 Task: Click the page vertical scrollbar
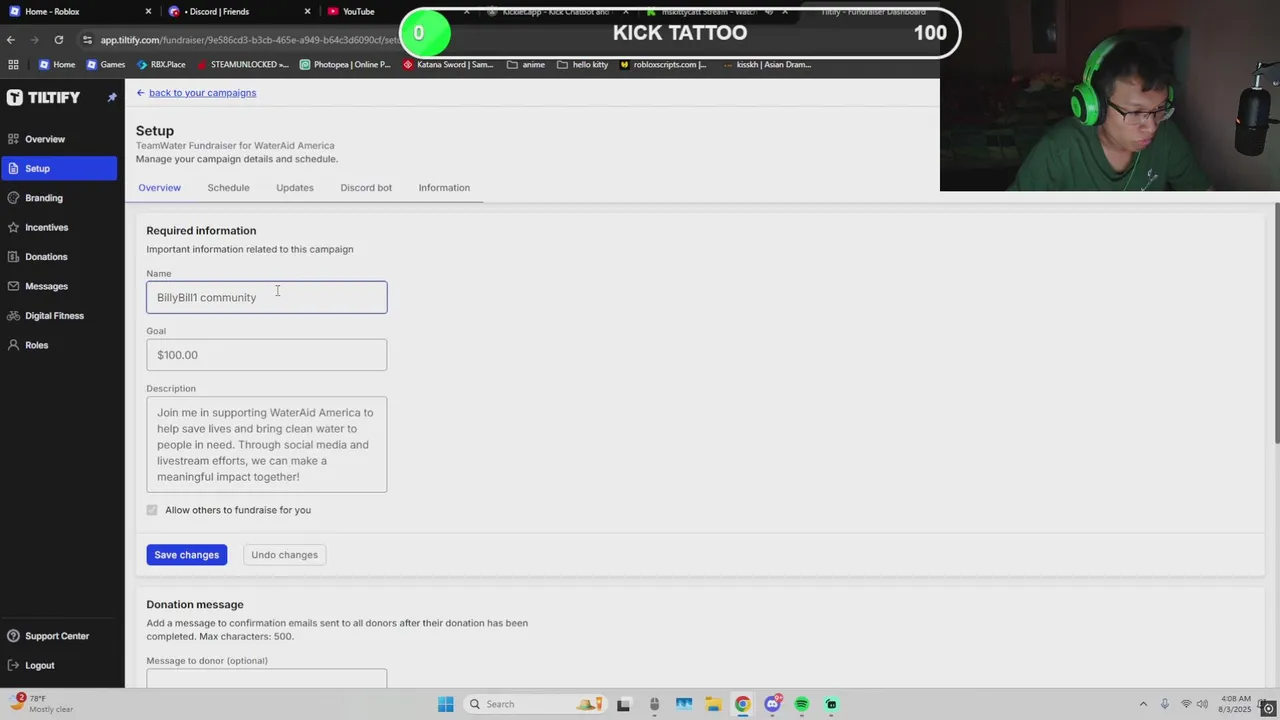(x=1276, y=324)
